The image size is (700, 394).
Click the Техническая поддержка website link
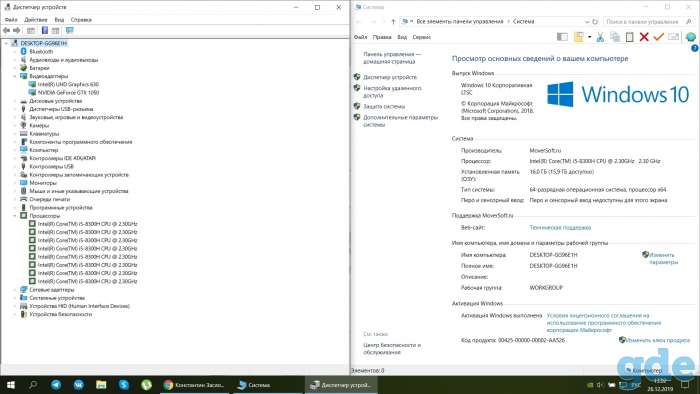[560, 228]
